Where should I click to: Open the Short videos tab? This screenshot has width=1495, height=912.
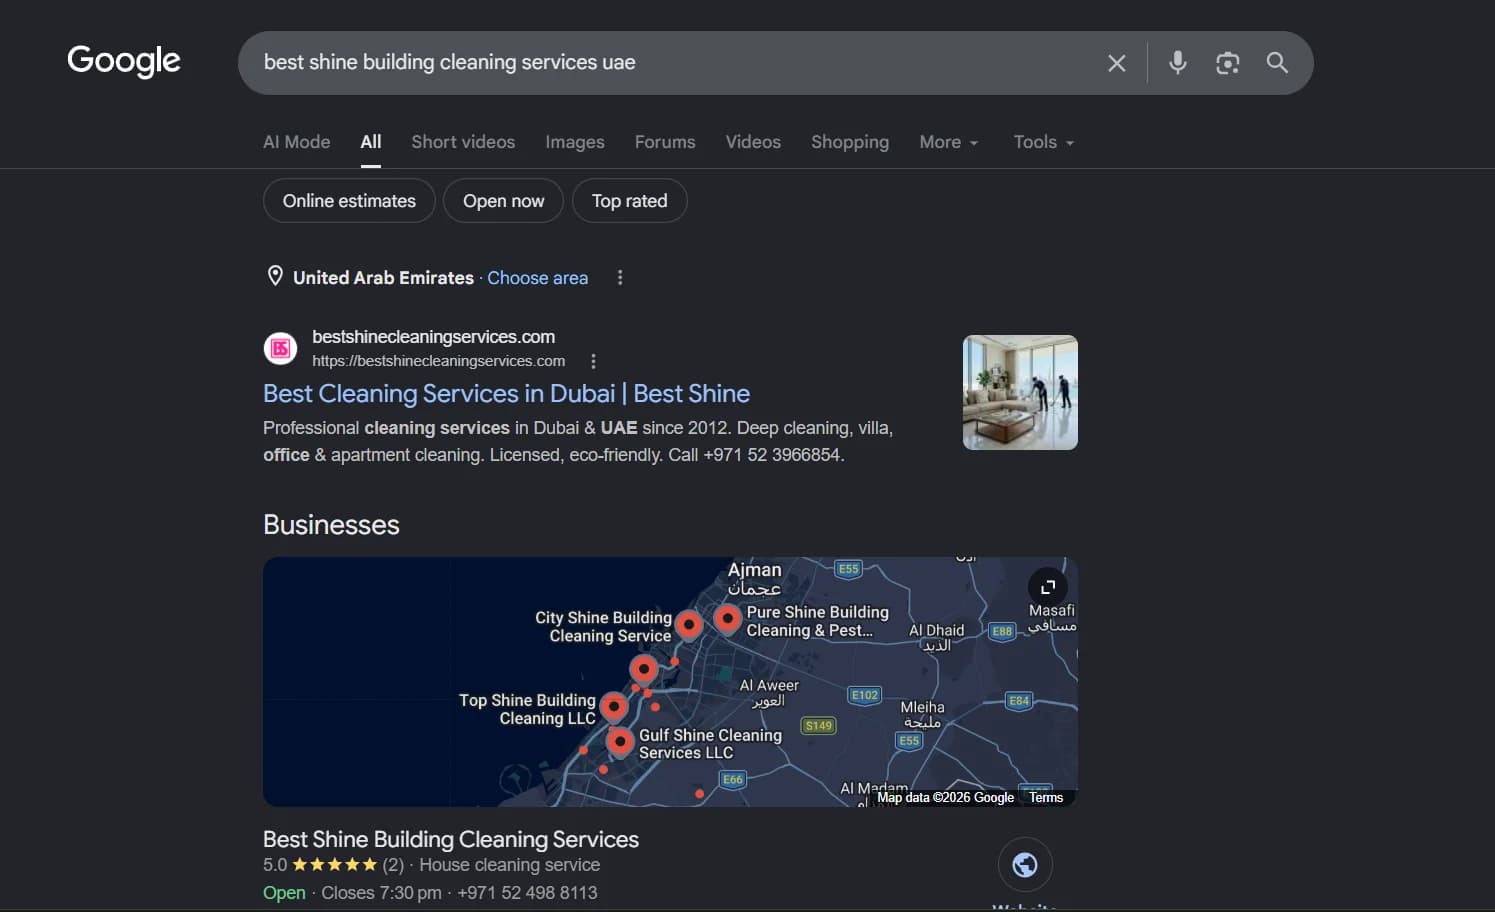coord(463,142)
